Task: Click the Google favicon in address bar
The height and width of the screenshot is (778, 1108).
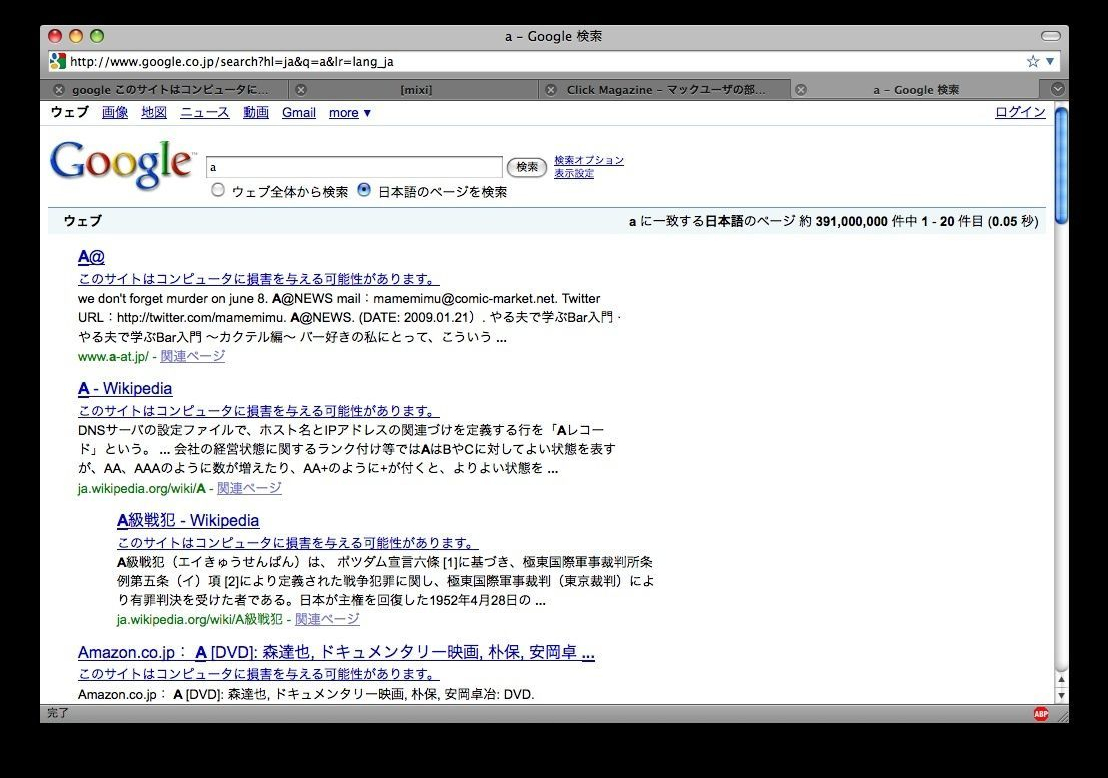Action: click(x=58, y=61)
